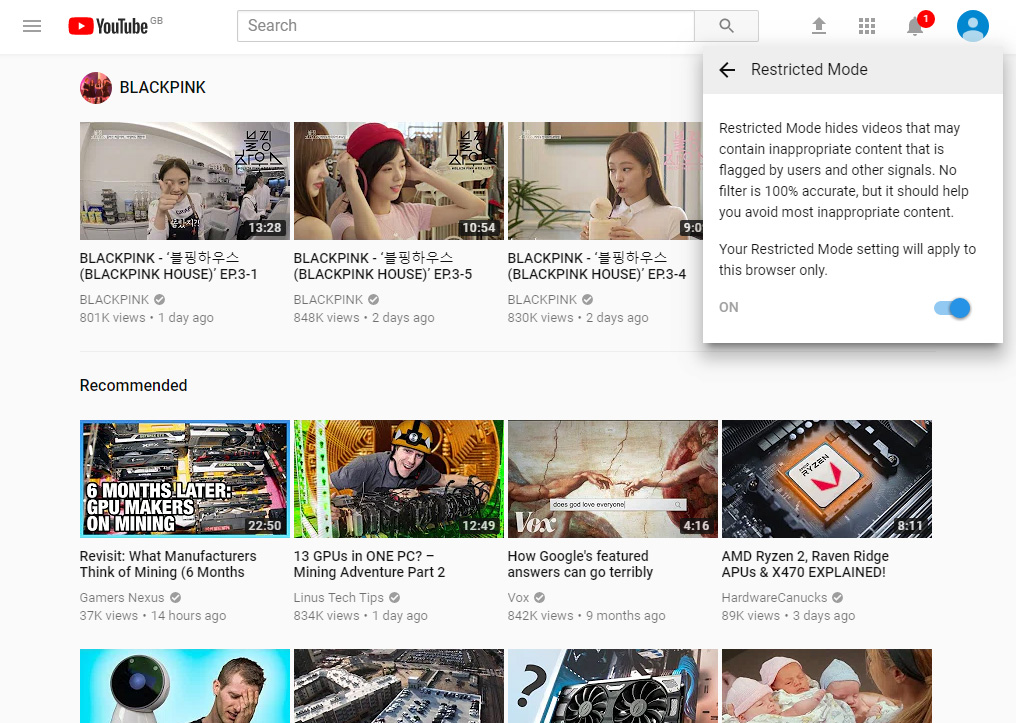The image size is (1016, 723).
Task: Visit the Linus Tech Tips channel
Action: tap(338, 597)
